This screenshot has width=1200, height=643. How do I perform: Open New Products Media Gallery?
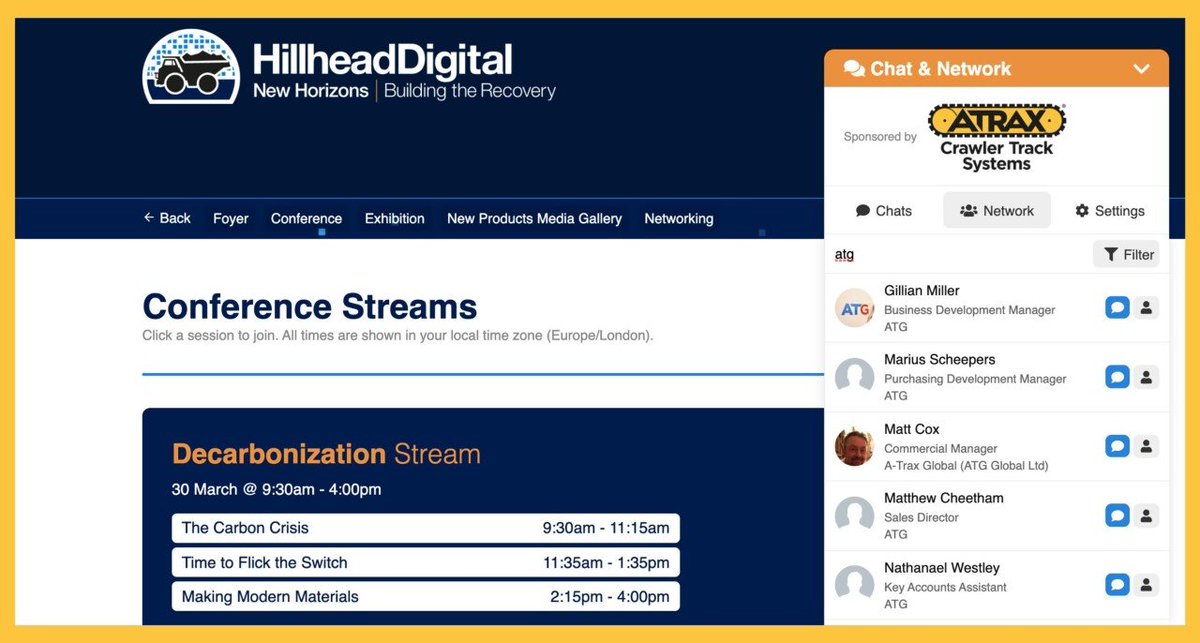click(x=534, y=218)
